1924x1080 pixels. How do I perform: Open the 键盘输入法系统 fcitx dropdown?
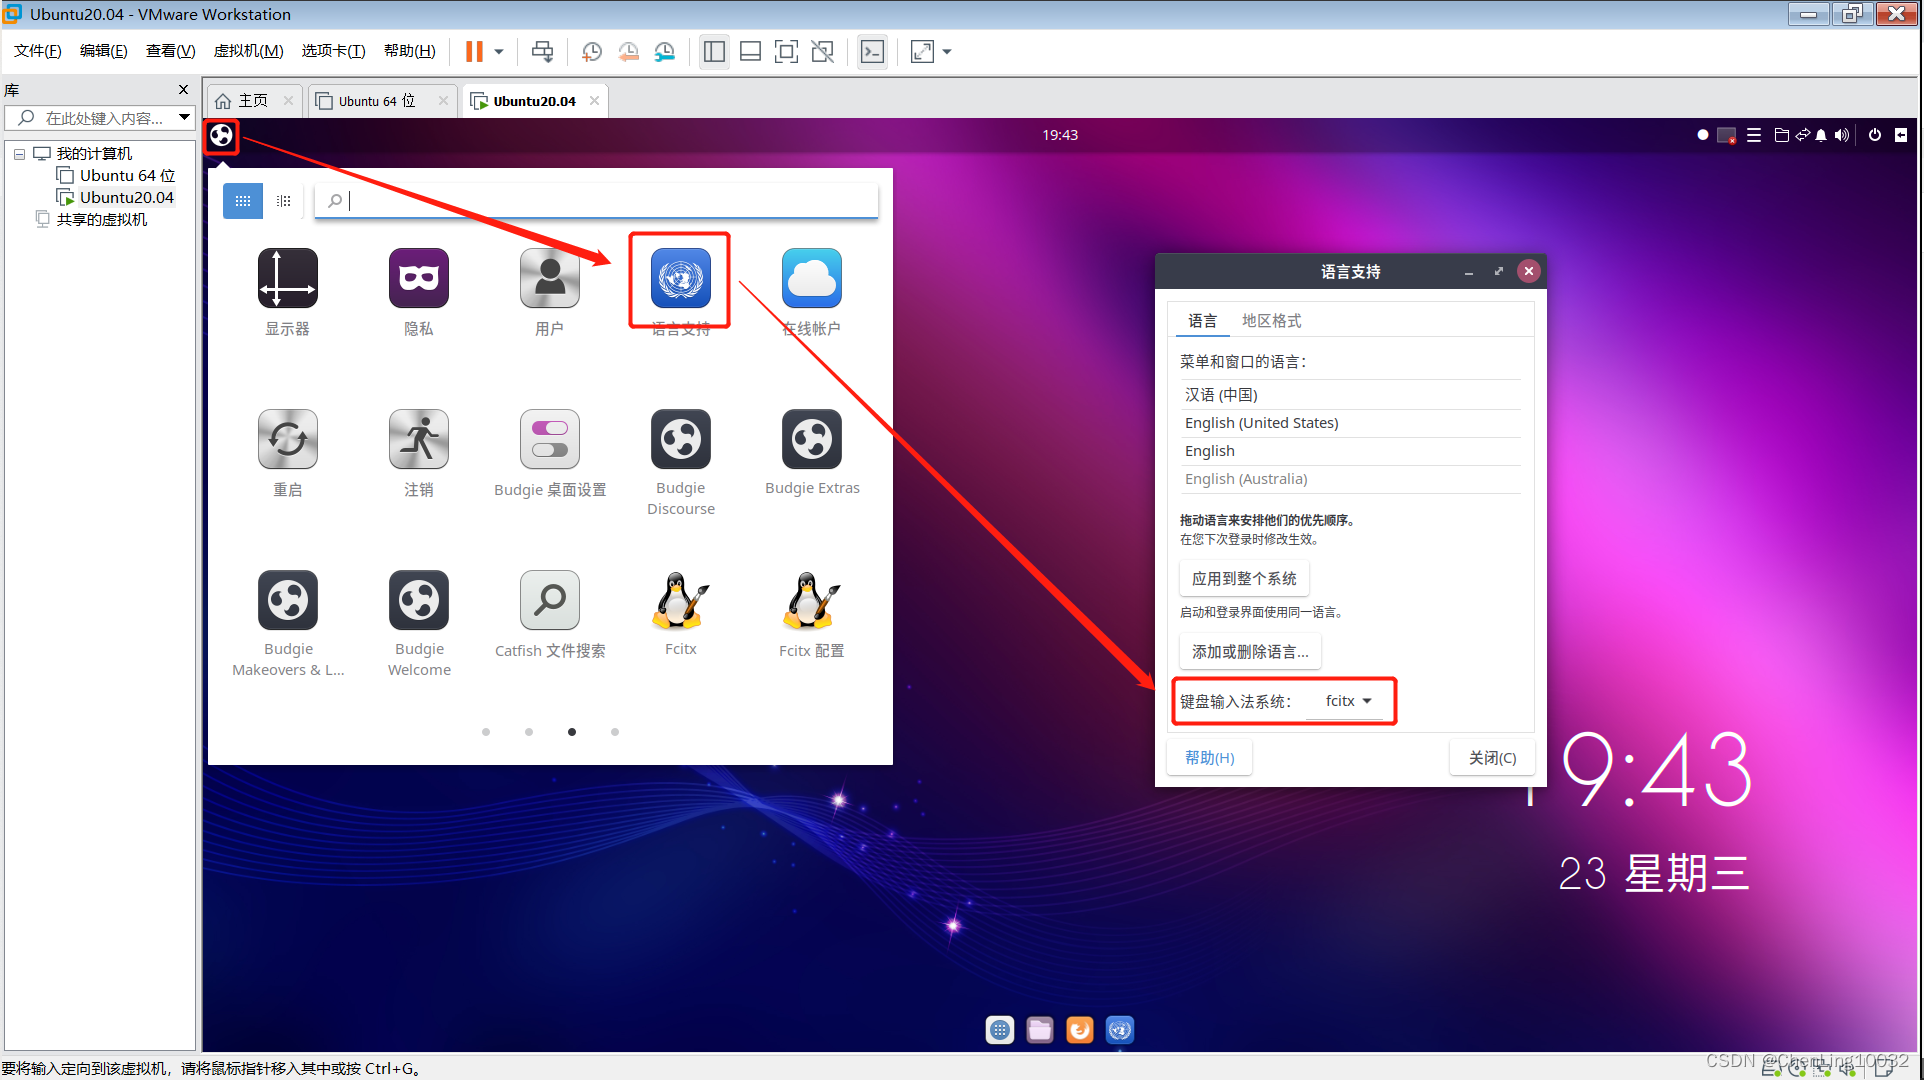1348,701
